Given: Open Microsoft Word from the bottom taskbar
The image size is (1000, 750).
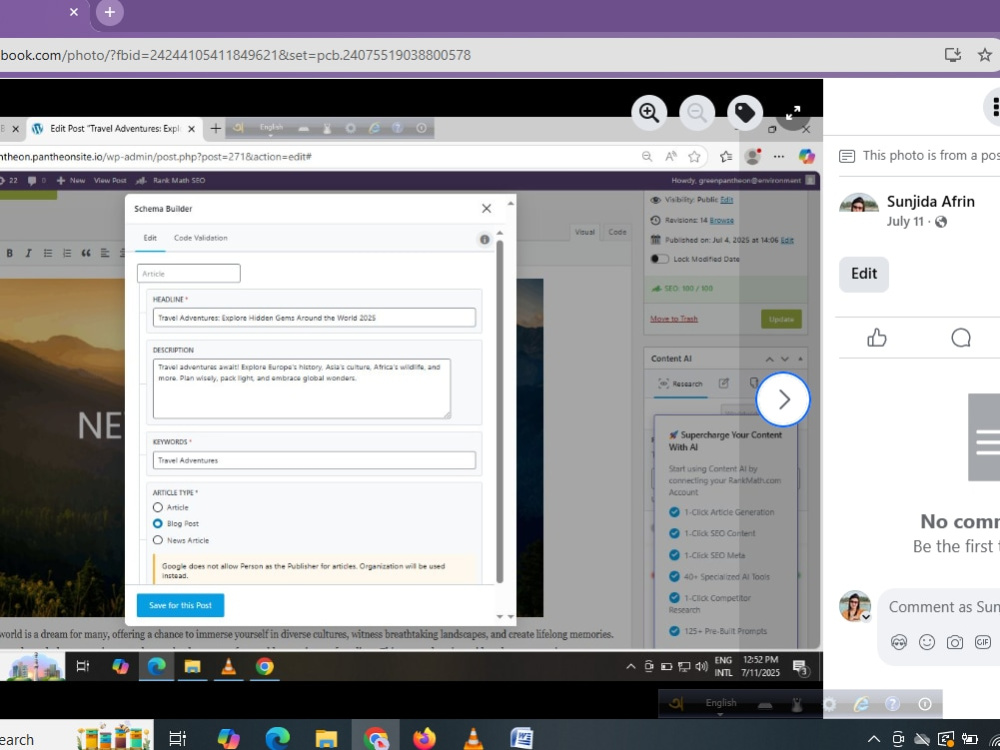Looking at the screenshot, I should (x=521, y=739).
